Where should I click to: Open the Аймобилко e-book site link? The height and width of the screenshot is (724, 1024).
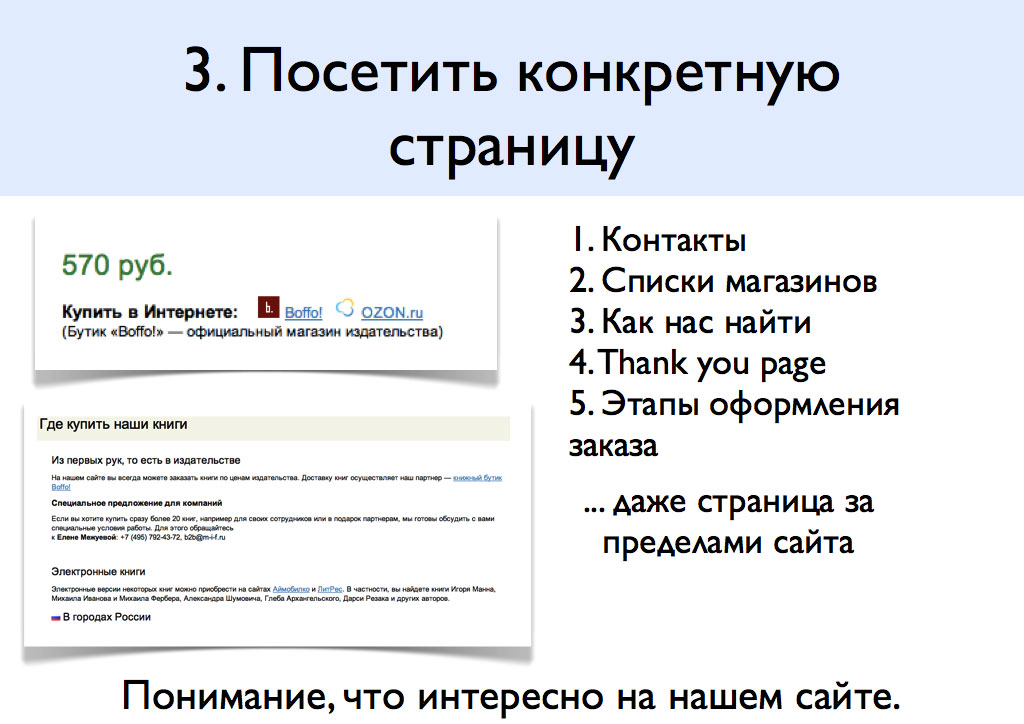[x=291, y=590]
